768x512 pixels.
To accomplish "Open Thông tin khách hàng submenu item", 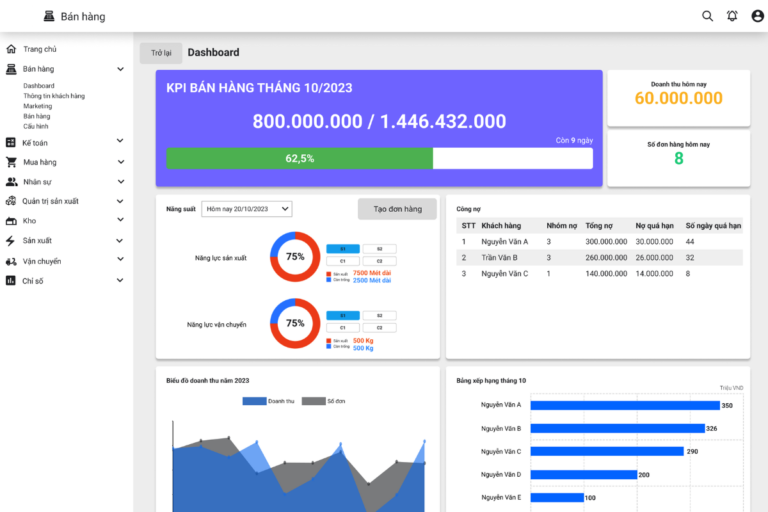I will tap(54, 96).
